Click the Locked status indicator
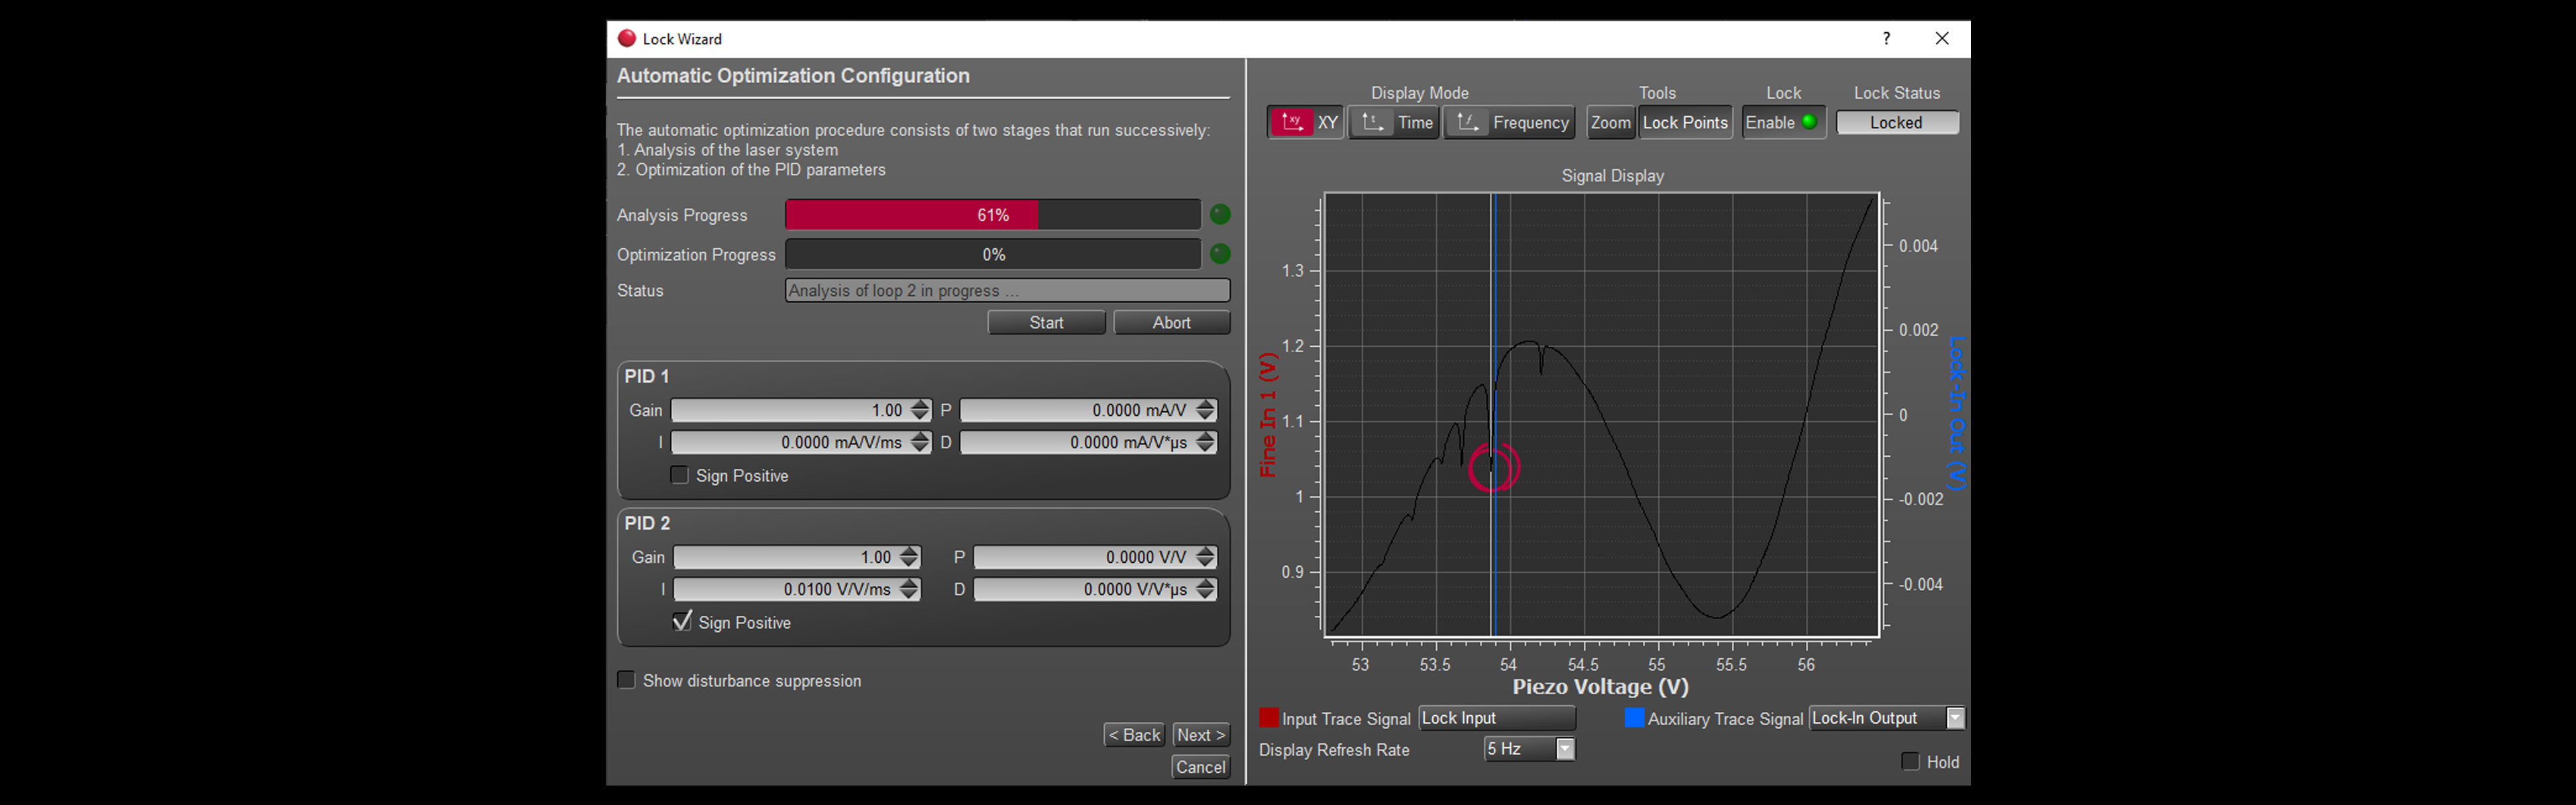 [1896, 123]
